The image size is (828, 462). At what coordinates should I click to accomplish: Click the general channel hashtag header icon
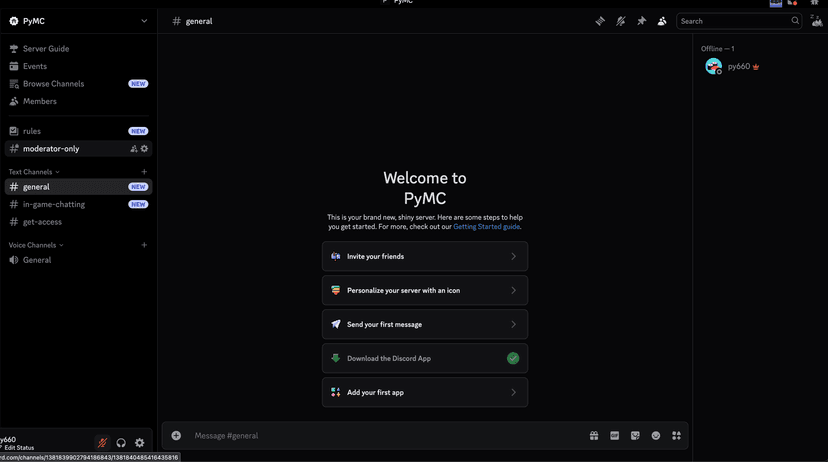(176, 21)
